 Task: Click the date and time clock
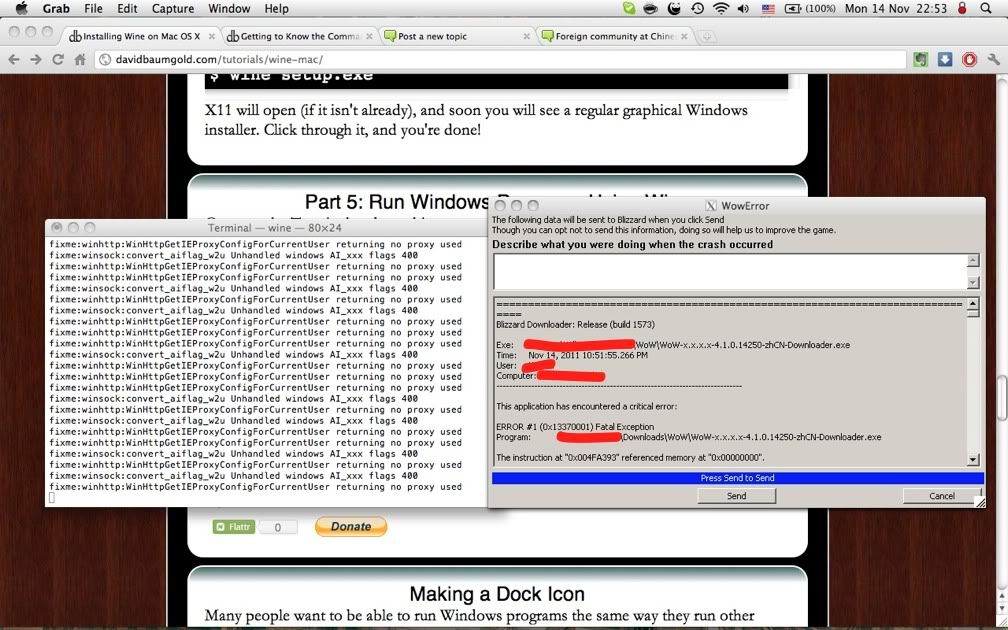click(x=896, y=8)
